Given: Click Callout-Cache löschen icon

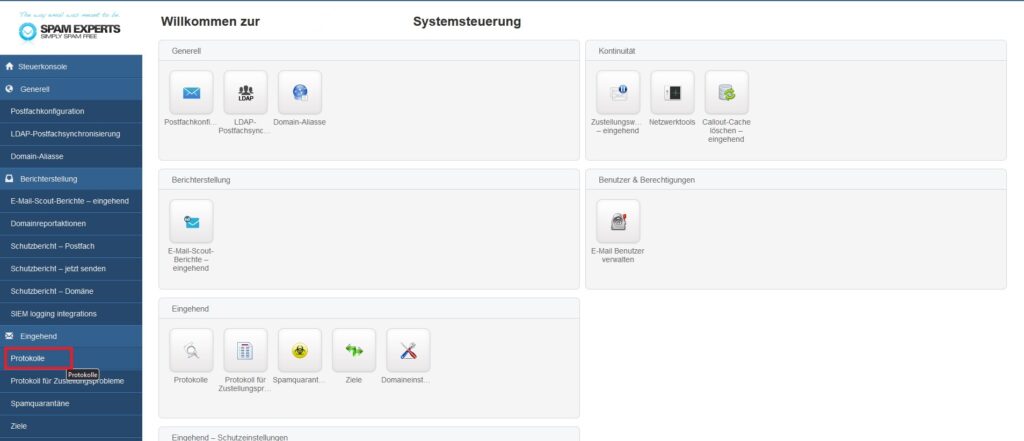Looking at the screenshot, I should [726, 93].
